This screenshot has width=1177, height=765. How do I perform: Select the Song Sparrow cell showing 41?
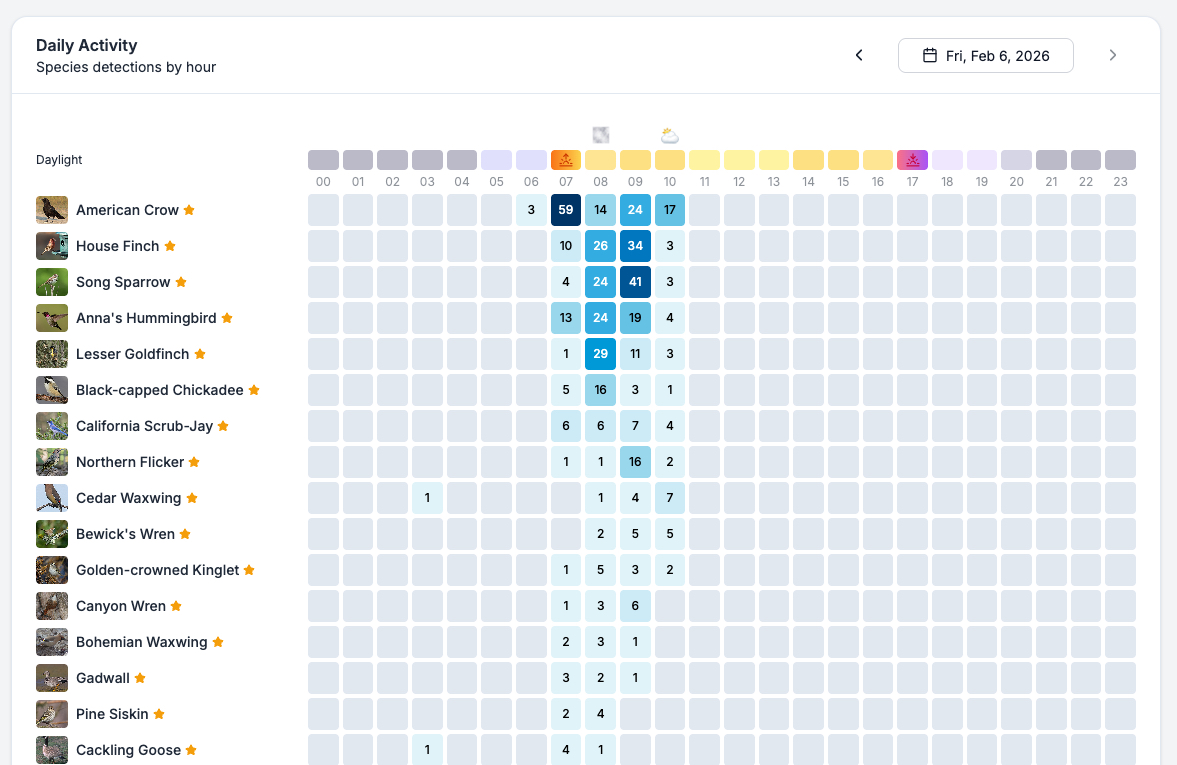pos(635,282)
